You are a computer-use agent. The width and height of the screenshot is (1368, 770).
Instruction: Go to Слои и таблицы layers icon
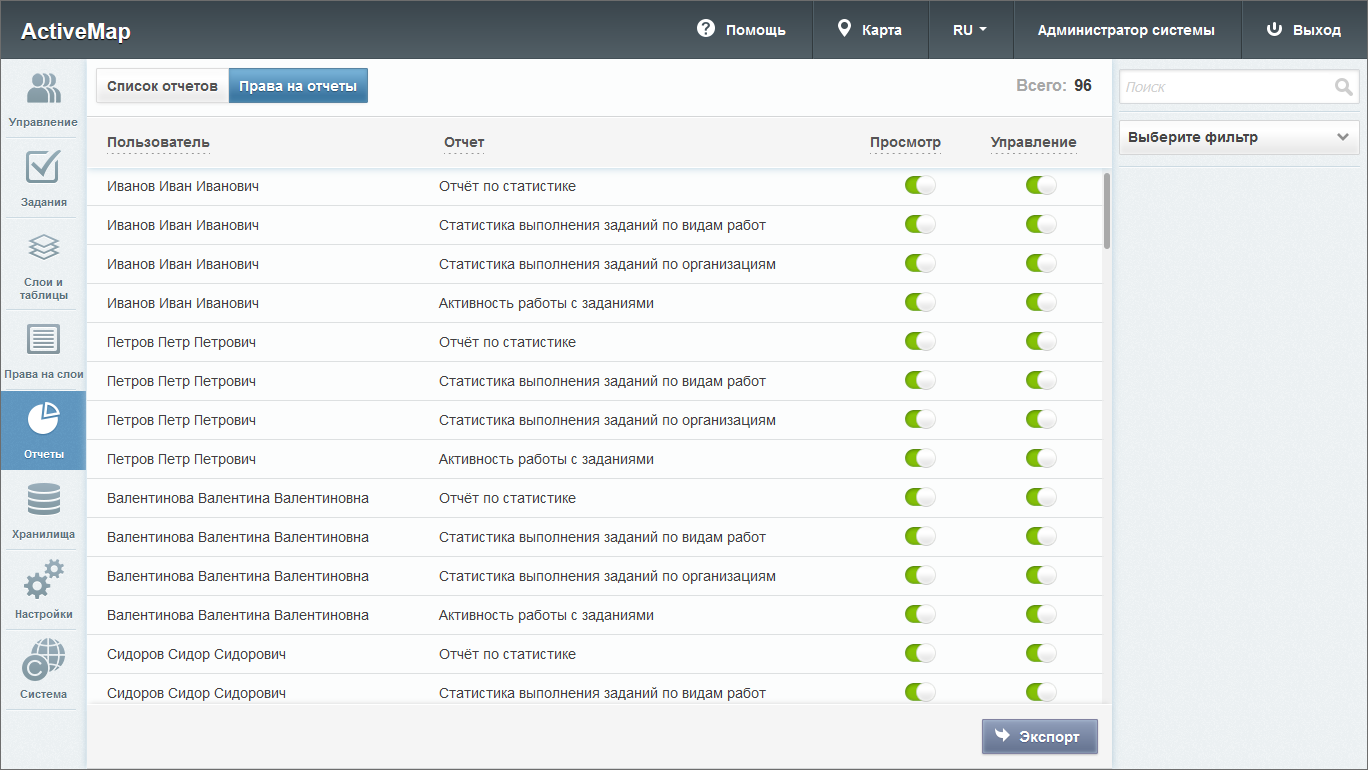pyautogui.click(x=43, y=247)
